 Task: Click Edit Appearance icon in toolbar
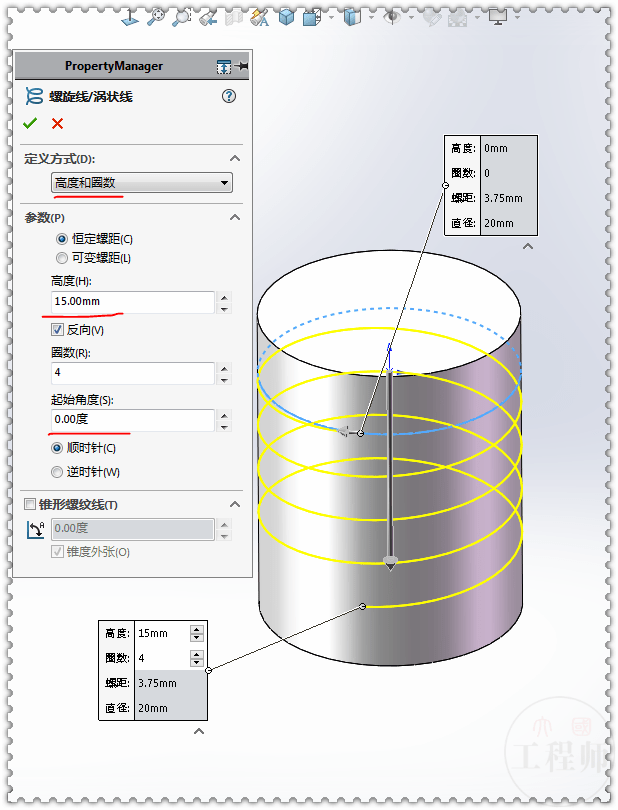[431, 19]
